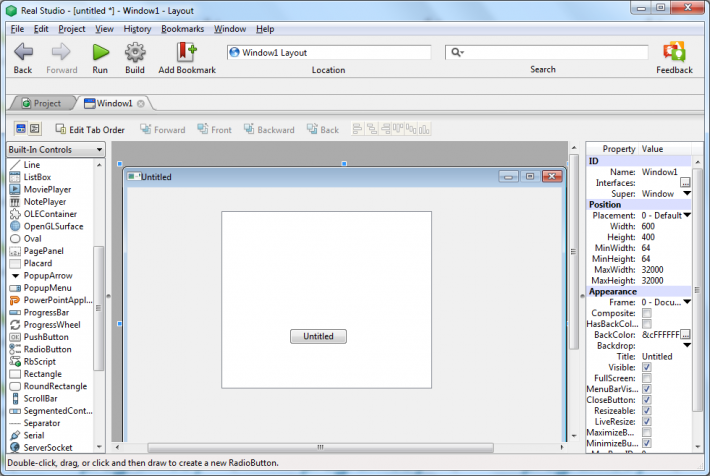710x476 pixels.
Task: Switch to the Project tab
Action: tap(42, 103)
